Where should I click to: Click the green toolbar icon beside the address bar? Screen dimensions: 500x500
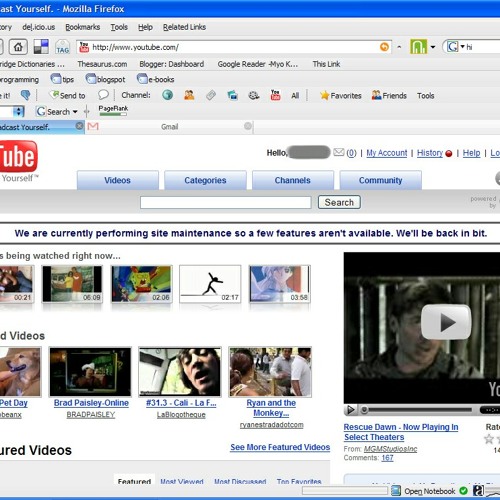tap(418, 47)
